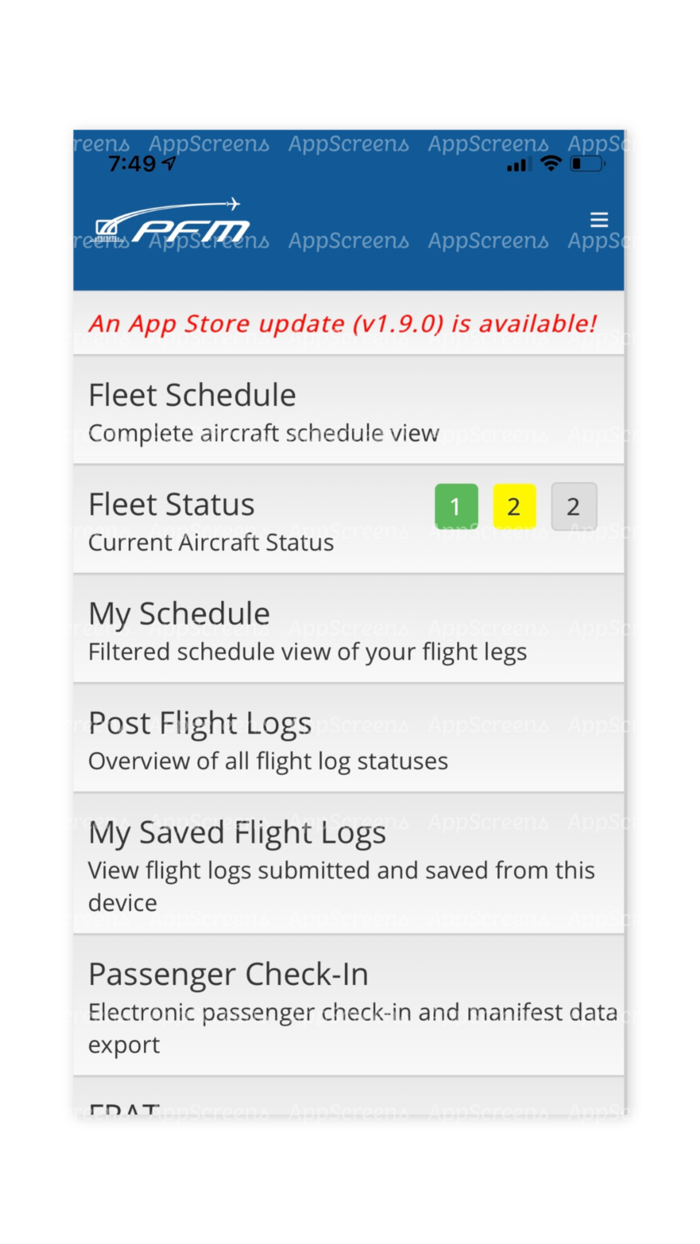Tap the cellular signal indicator
This screenshot has height=1244, width=700.
(517, 164)
